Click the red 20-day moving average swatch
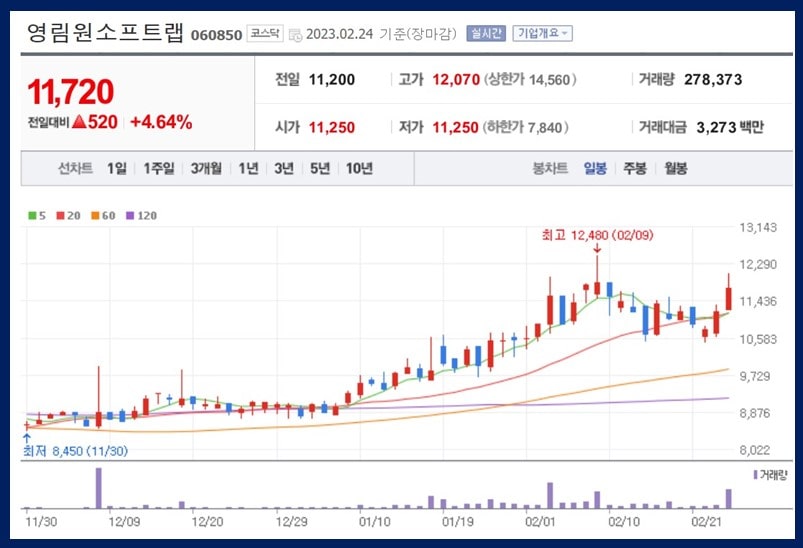Image resolution: width=803 pixels, height=548 pixels. click(60, 216)
